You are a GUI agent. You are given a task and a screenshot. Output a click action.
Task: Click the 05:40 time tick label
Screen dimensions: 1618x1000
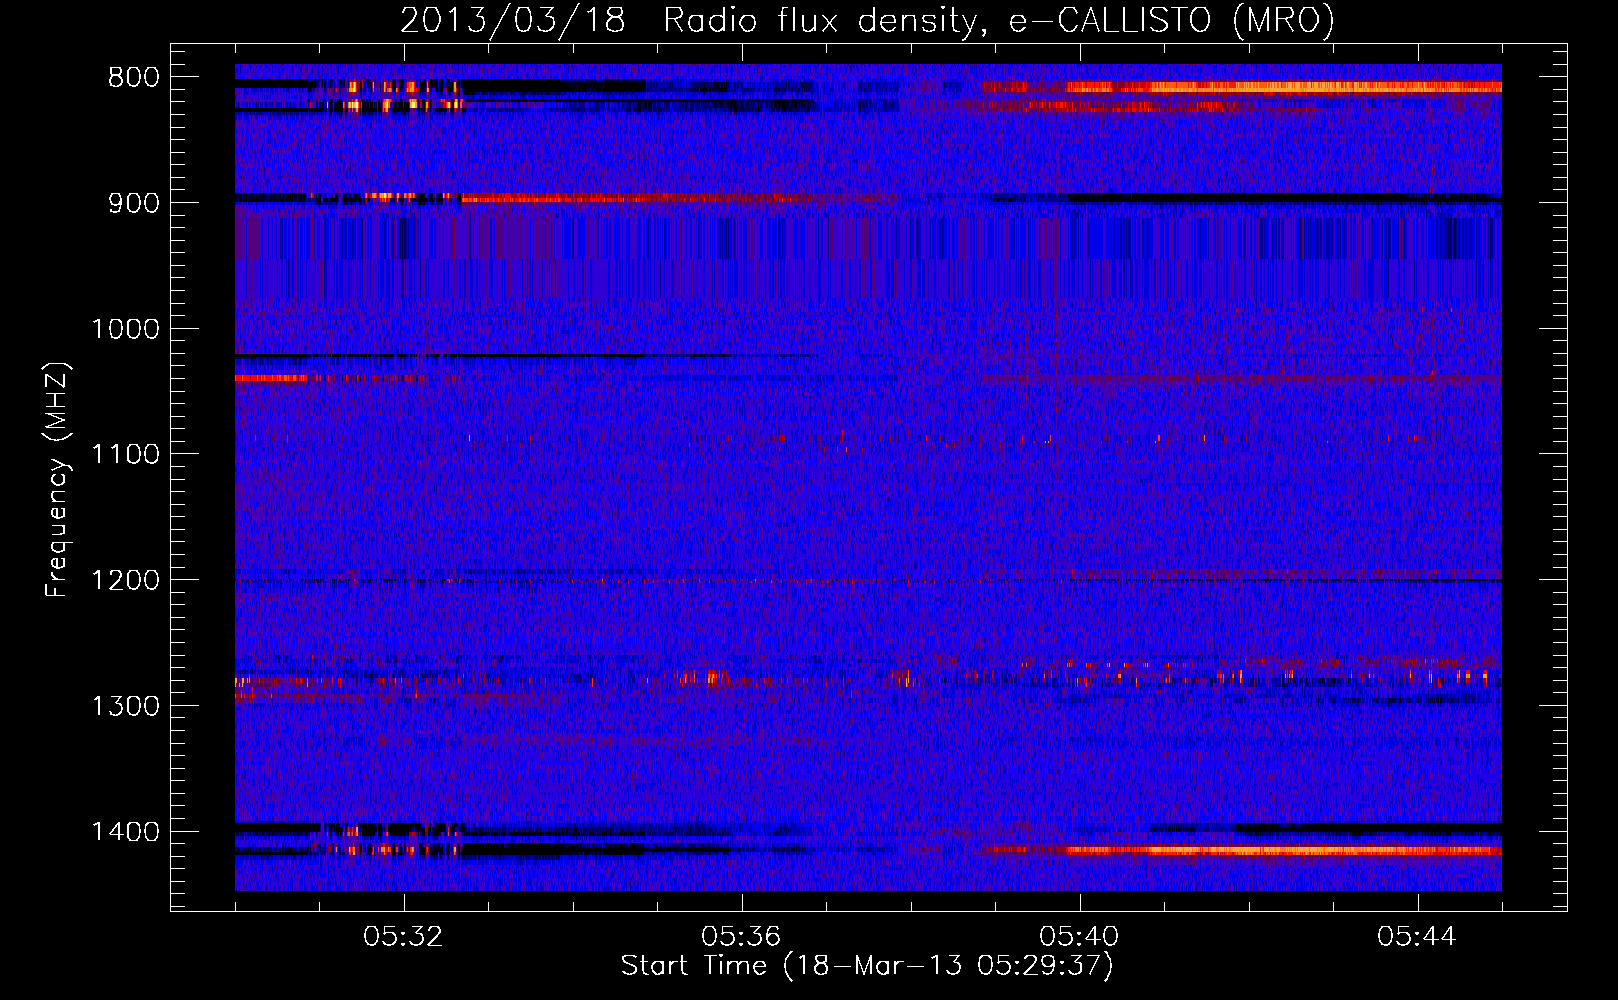click(1079, 937)
